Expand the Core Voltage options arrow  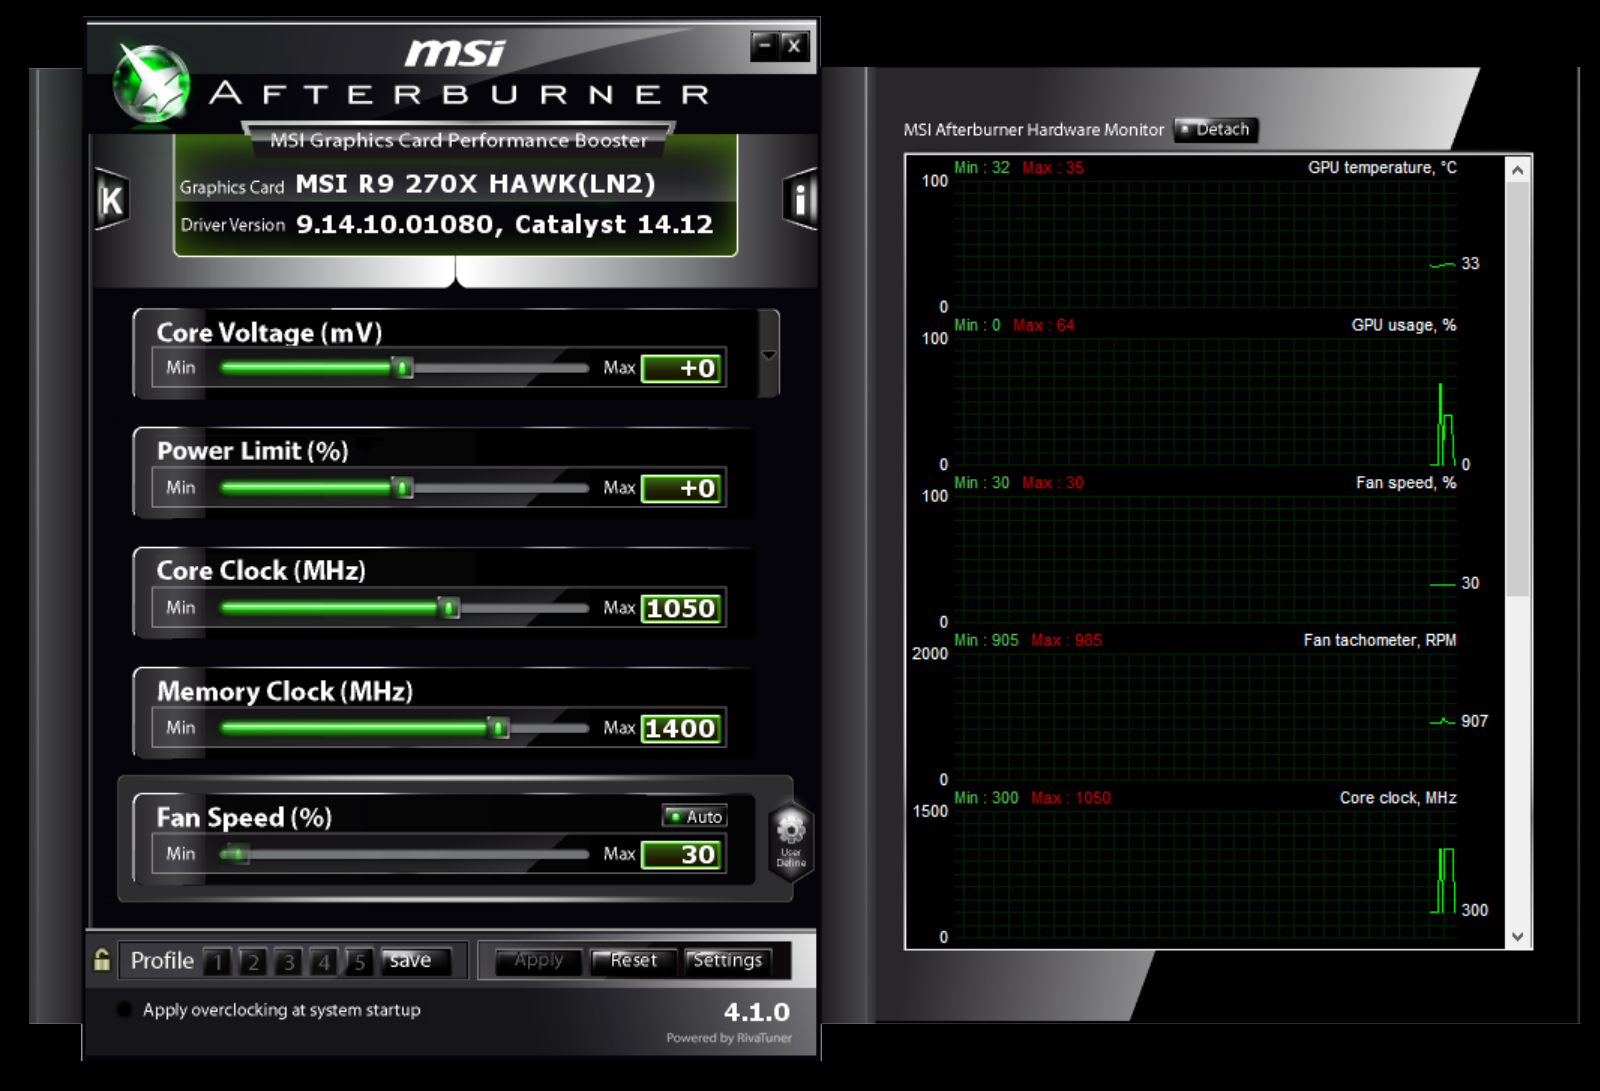[x=767, y=354]
